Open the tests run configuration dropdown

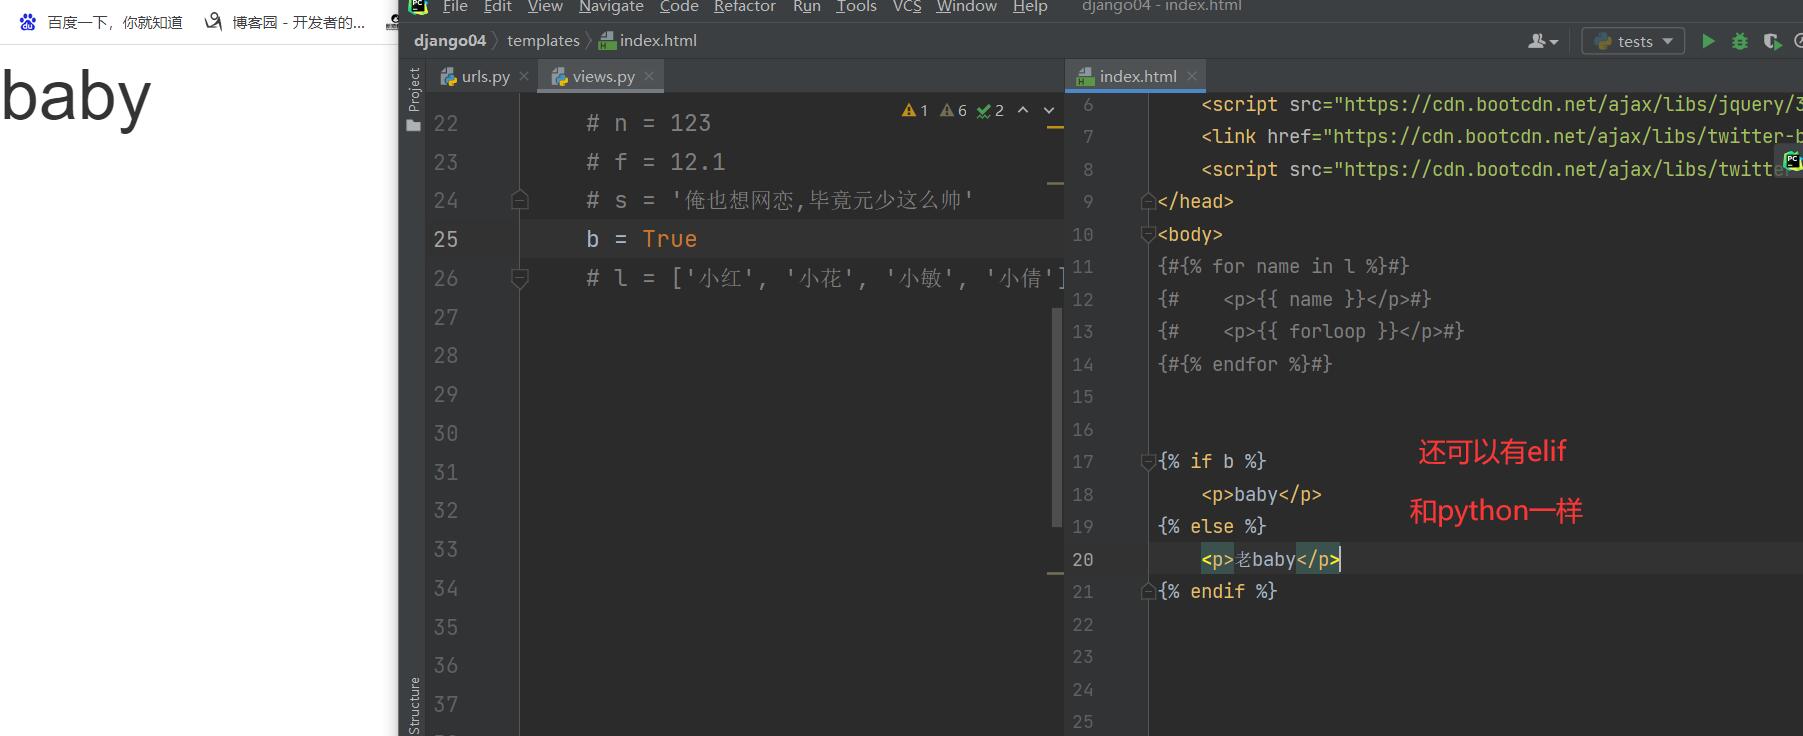click(1633, 41)
